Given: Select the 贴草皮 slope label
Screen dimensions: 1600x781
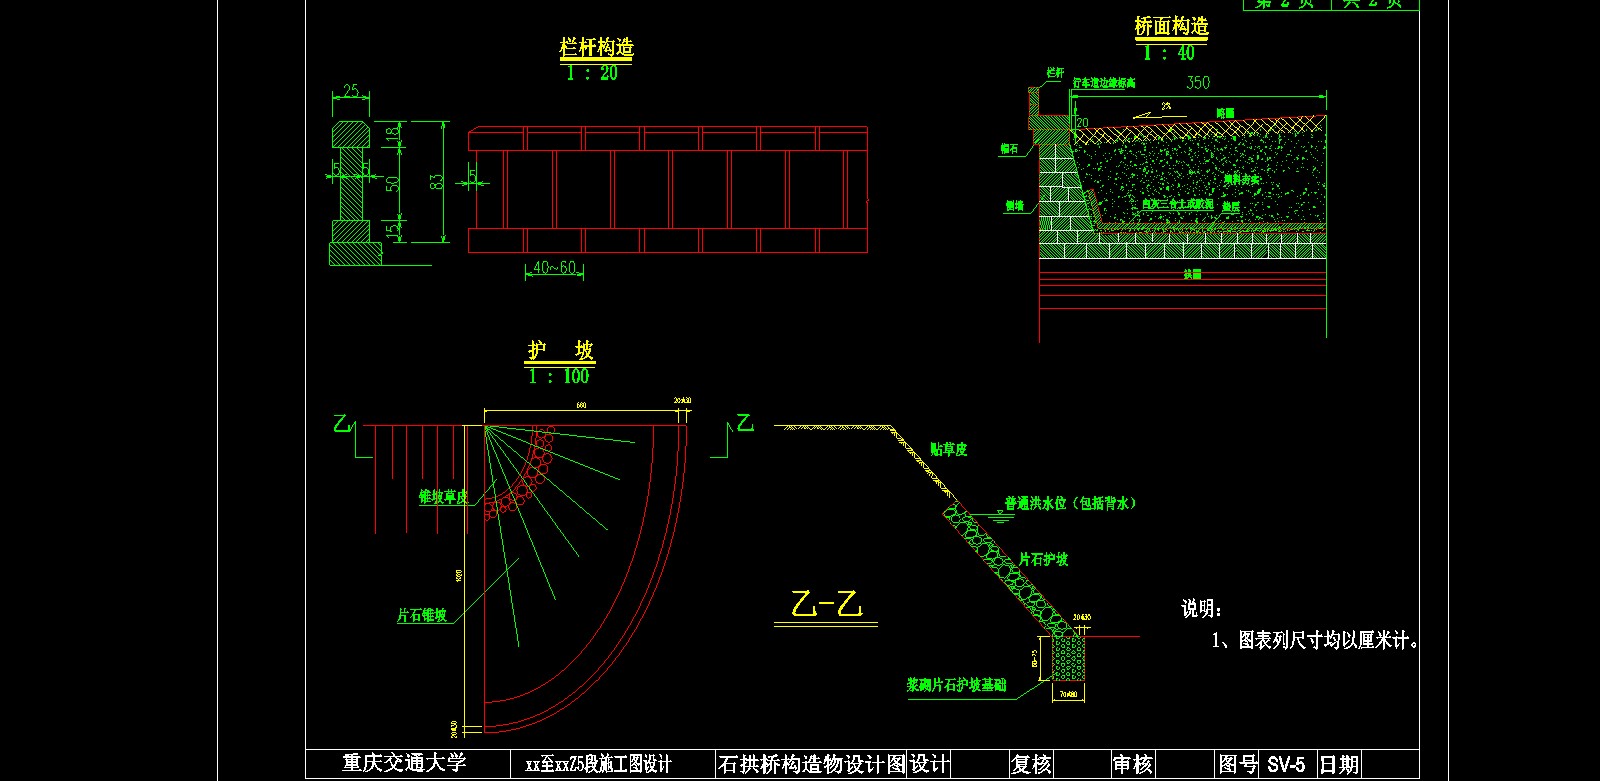Looking at the screenshot, I should [948, 449].
